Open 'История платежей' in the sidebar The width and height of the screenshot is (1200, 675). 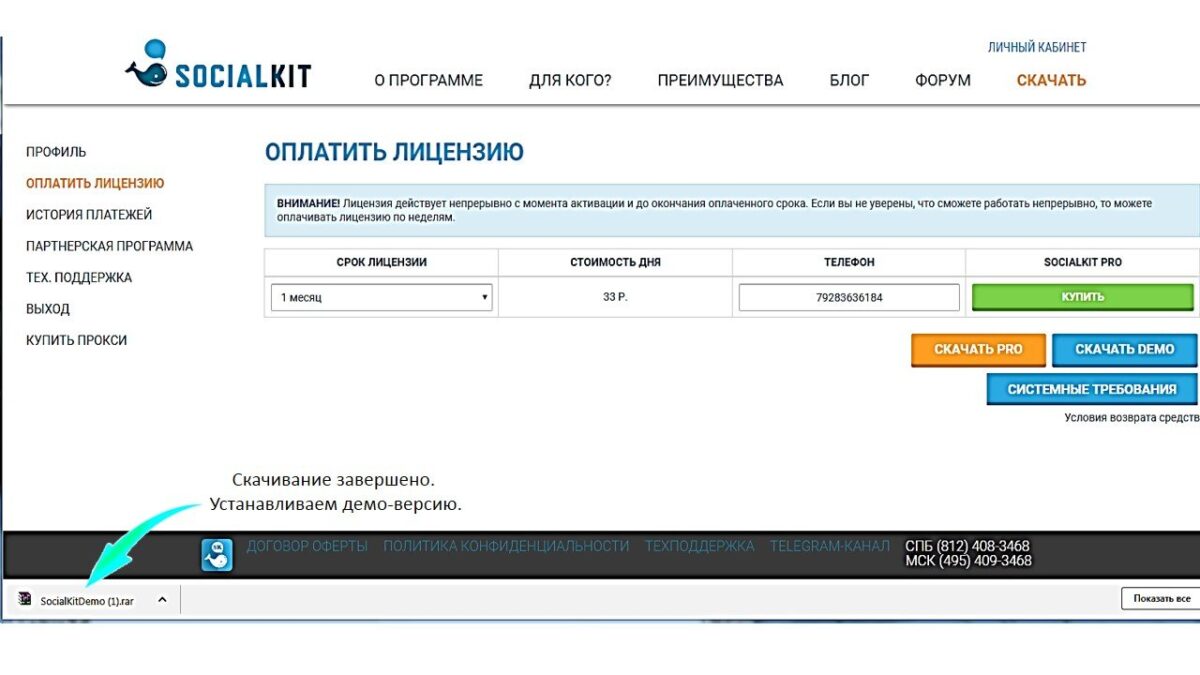[x=89, y=214]
